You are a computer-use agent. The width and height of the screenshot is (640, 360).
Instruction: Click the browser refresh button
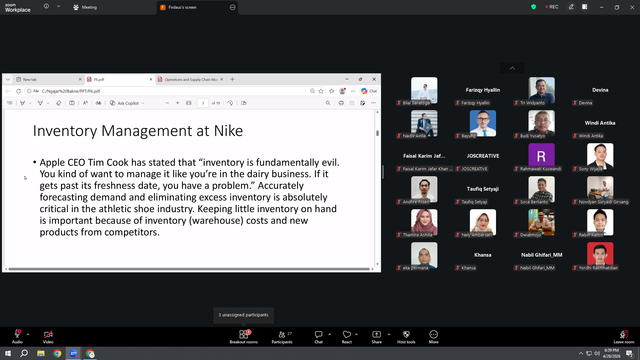click(18, 91)
